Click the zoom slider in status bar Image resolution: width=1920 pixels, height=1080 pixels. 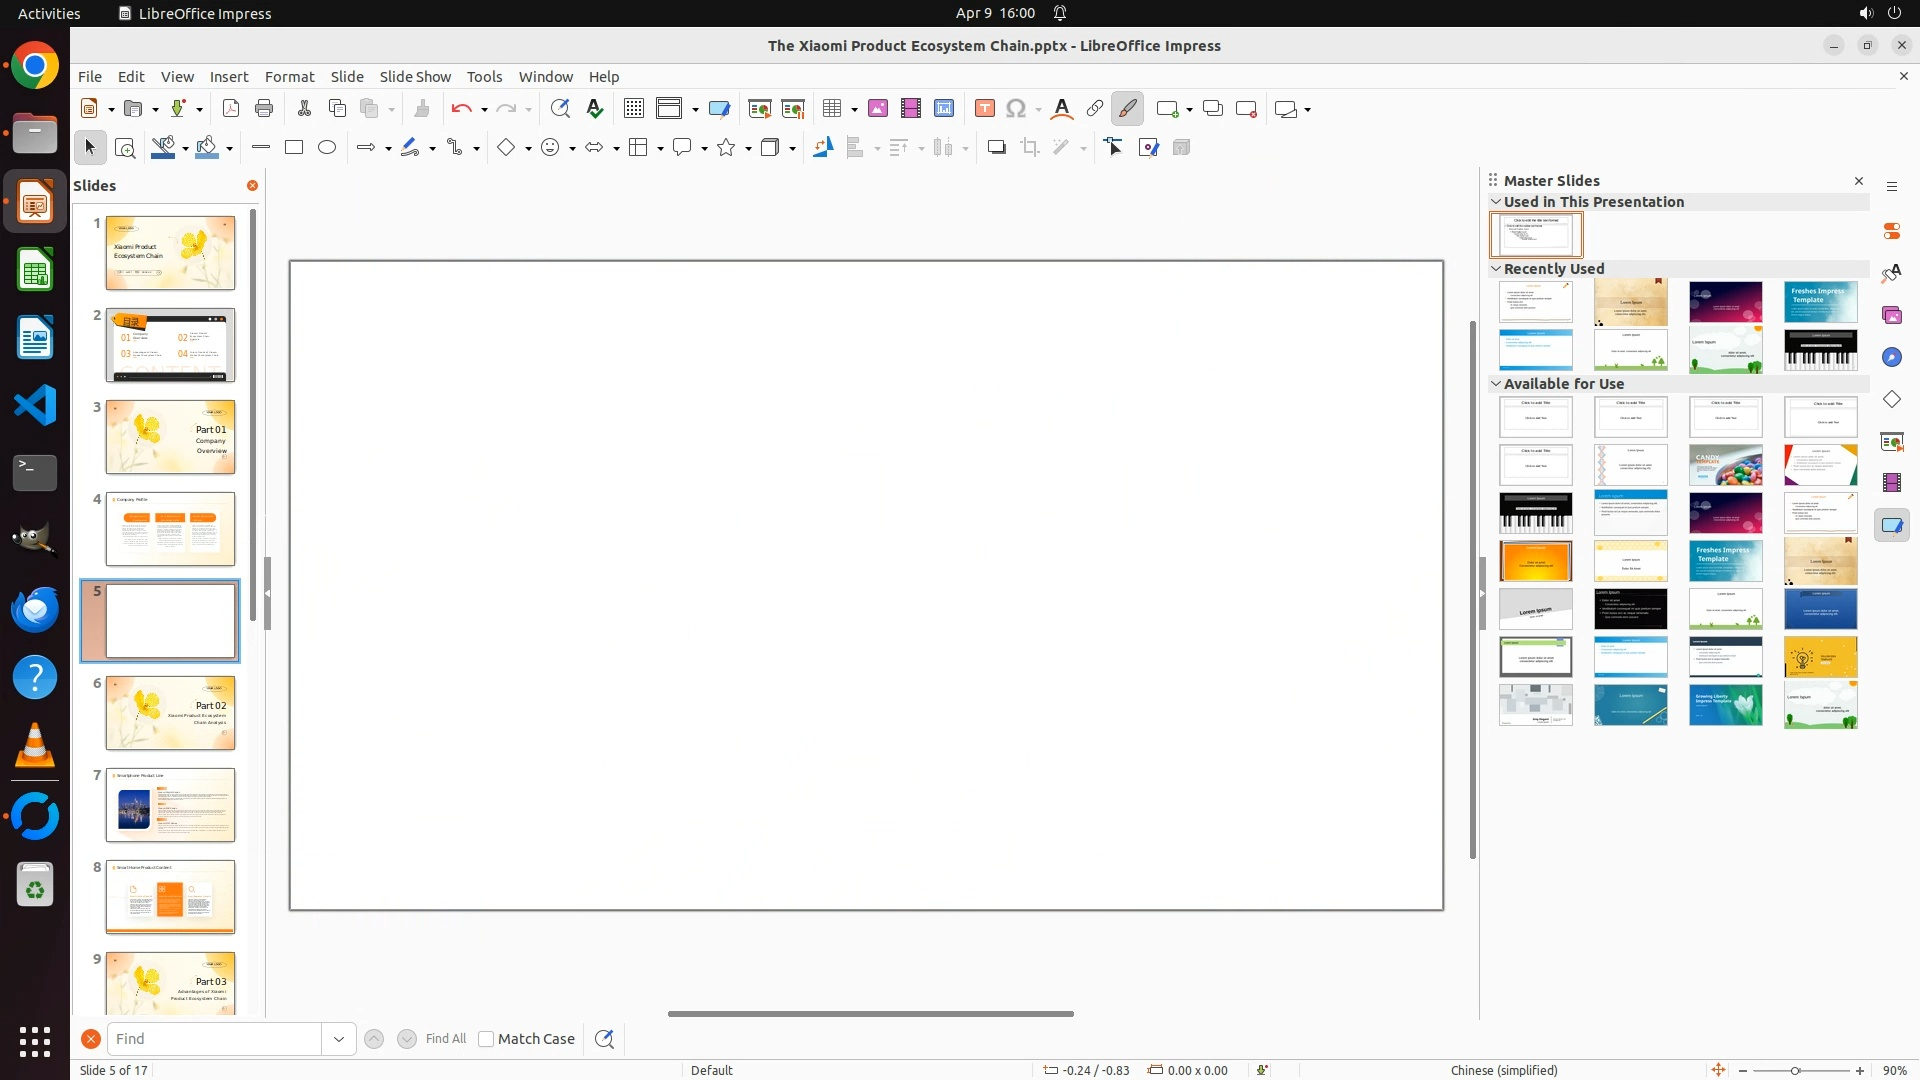click(x=1795, y=1070)
